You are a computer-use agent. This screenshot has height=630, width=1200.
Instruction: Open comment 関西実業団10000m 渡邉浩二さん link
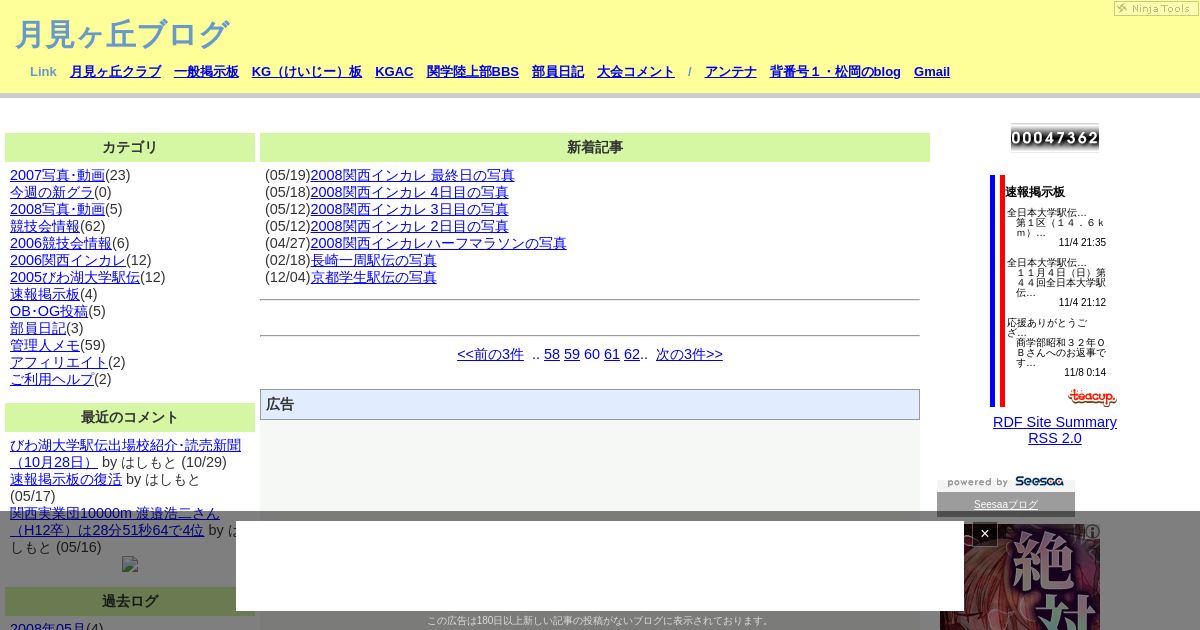pos(114,521)
